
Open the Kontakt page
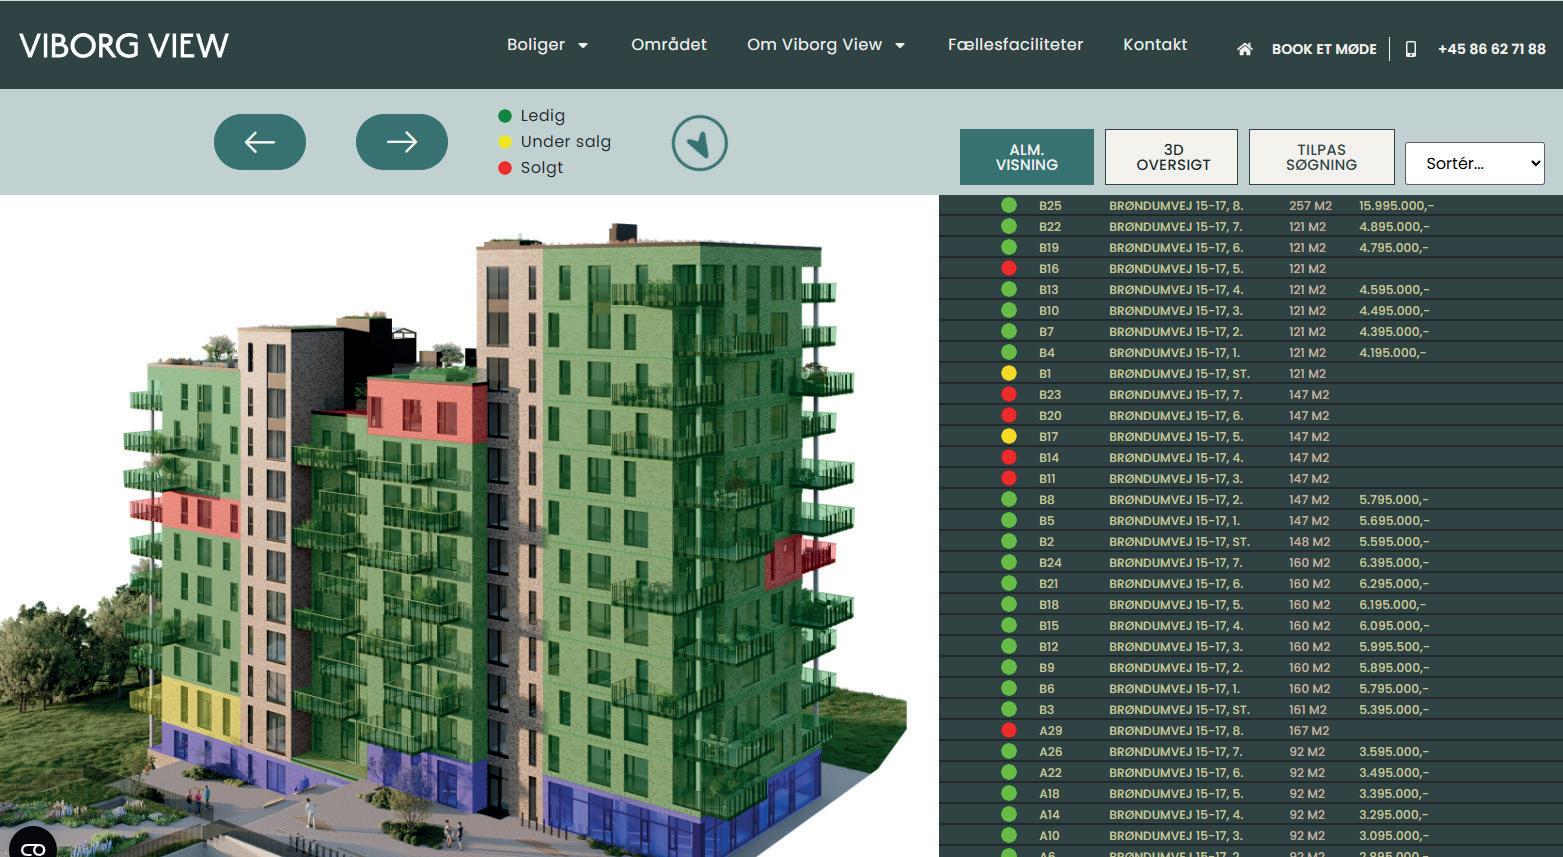click(x=1155, y=45)
